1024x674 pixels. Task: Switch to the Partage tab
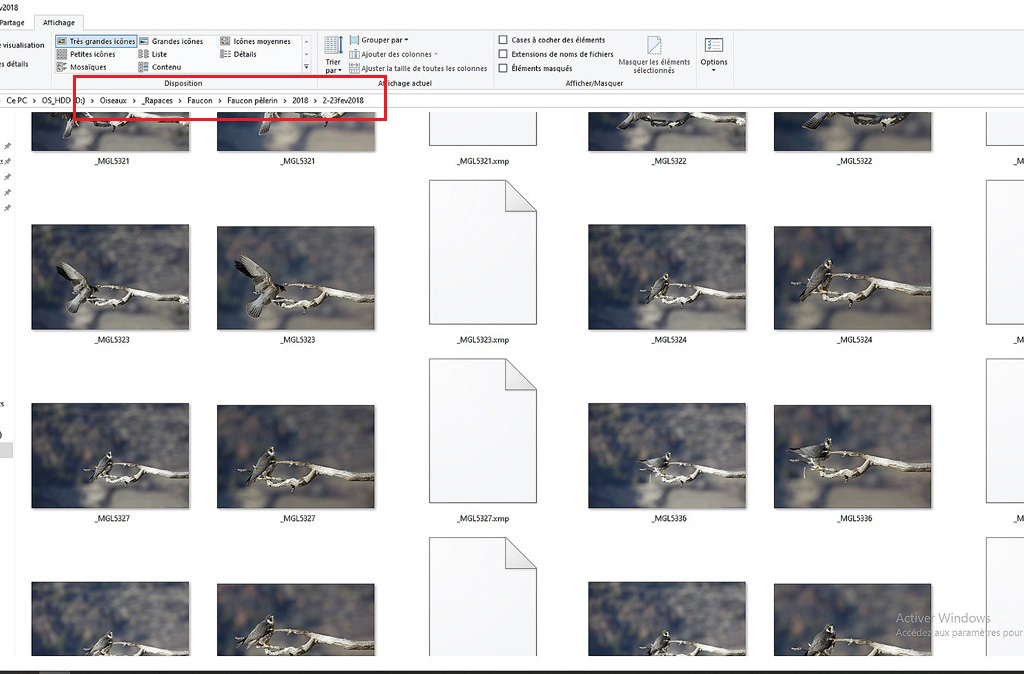coord(12,22)
